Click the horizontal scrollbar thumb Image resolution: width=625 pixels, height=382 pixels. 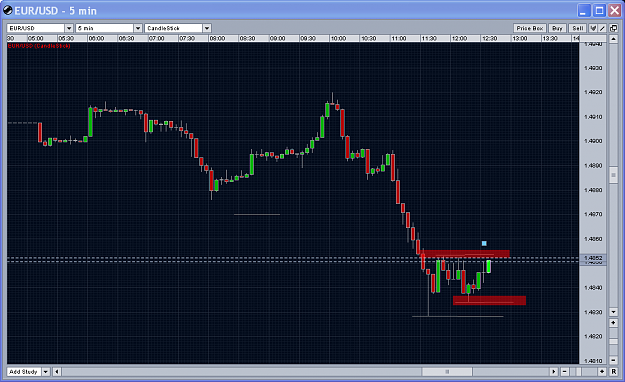[447, 372]
